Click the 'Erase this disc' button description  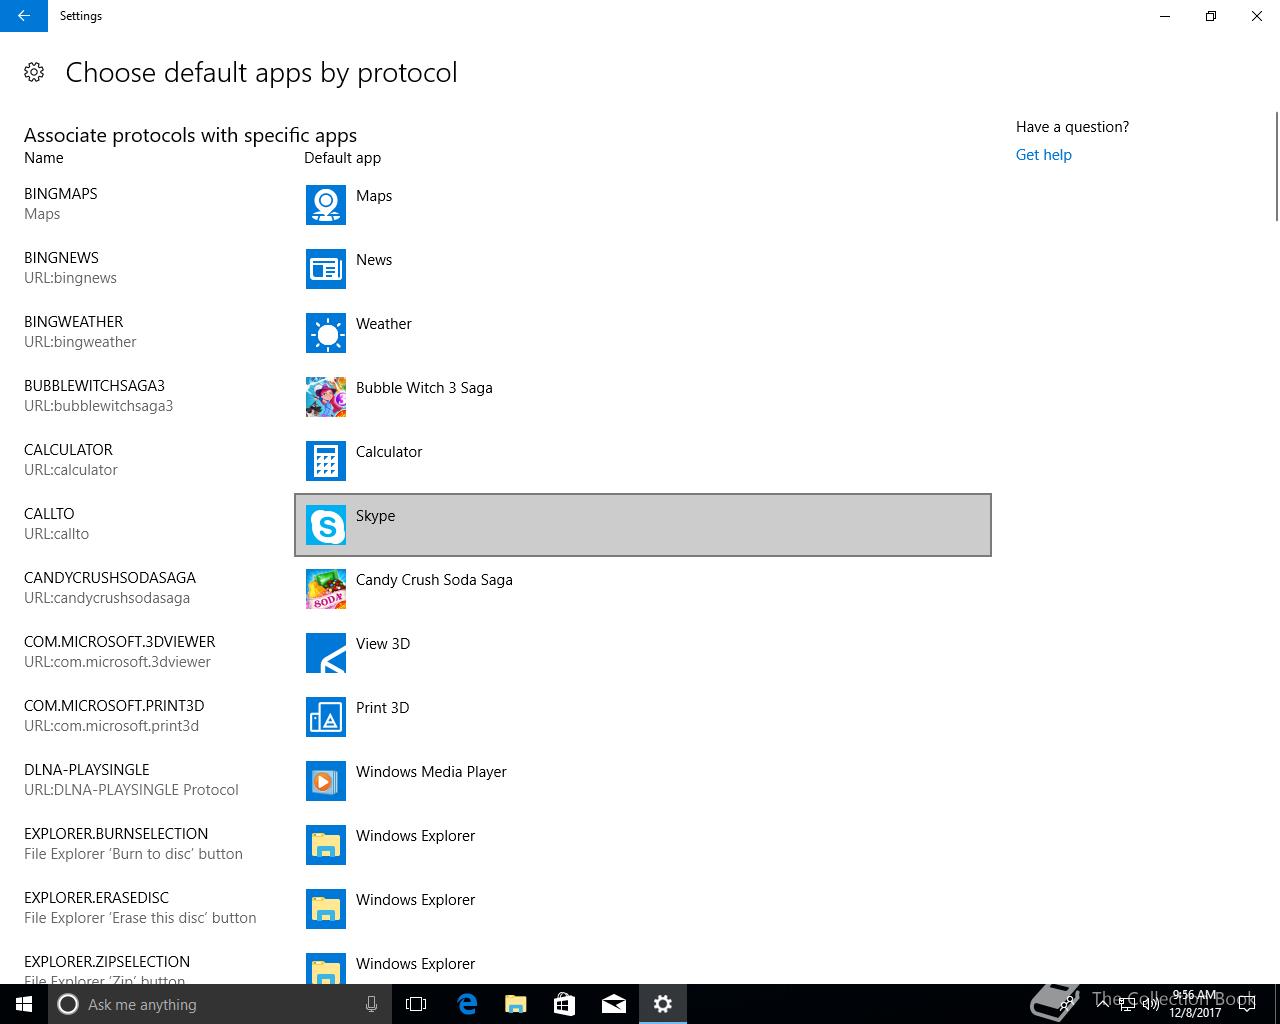click(140, 918)
